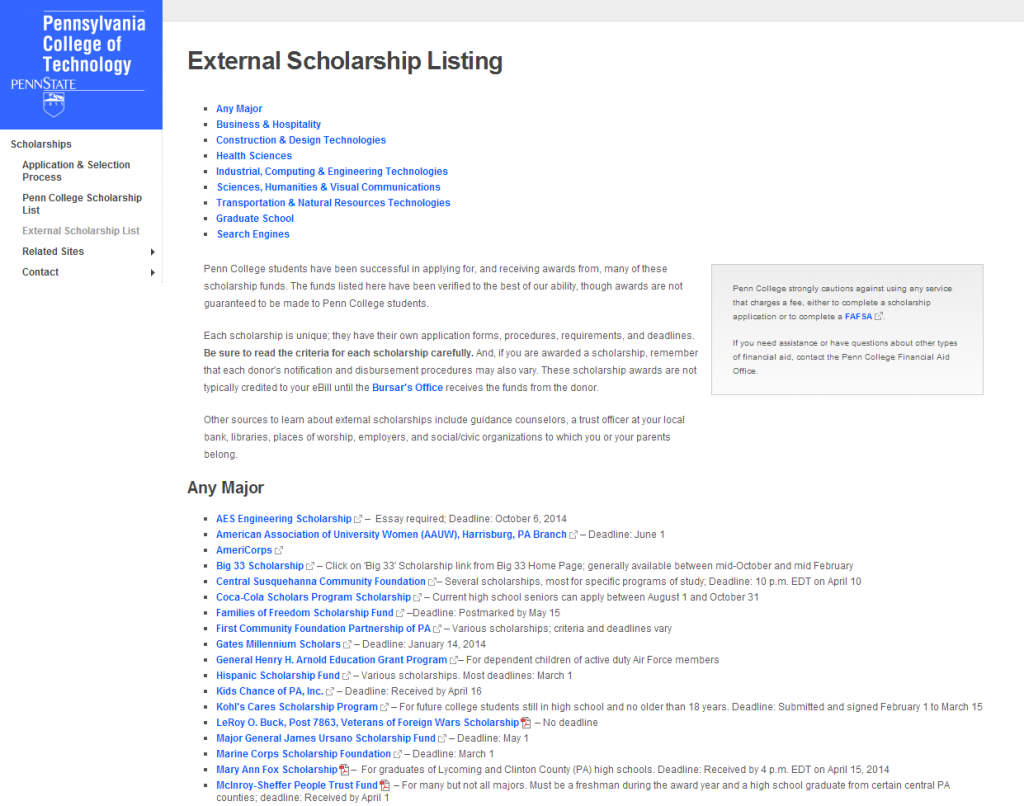Click external link icon after First Community Foundation Partnership

437,629
